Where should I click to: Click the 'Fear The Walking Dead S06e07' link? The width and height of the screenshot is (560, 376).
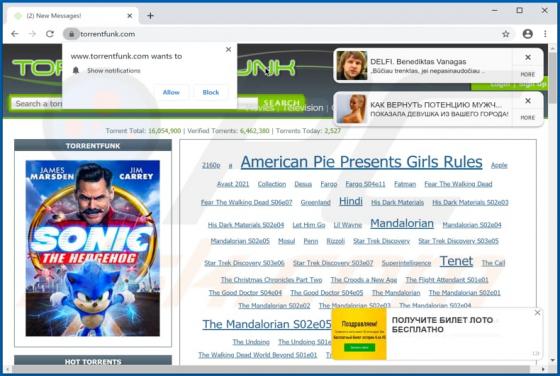coord(246,202)
